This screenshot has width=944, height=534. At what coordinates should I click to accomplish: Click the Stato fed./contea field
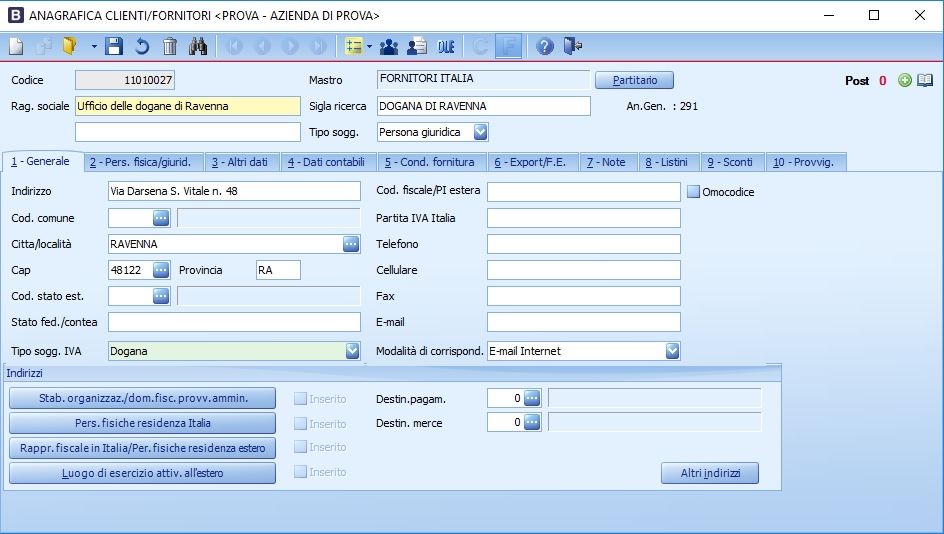[x=234, y=322]
